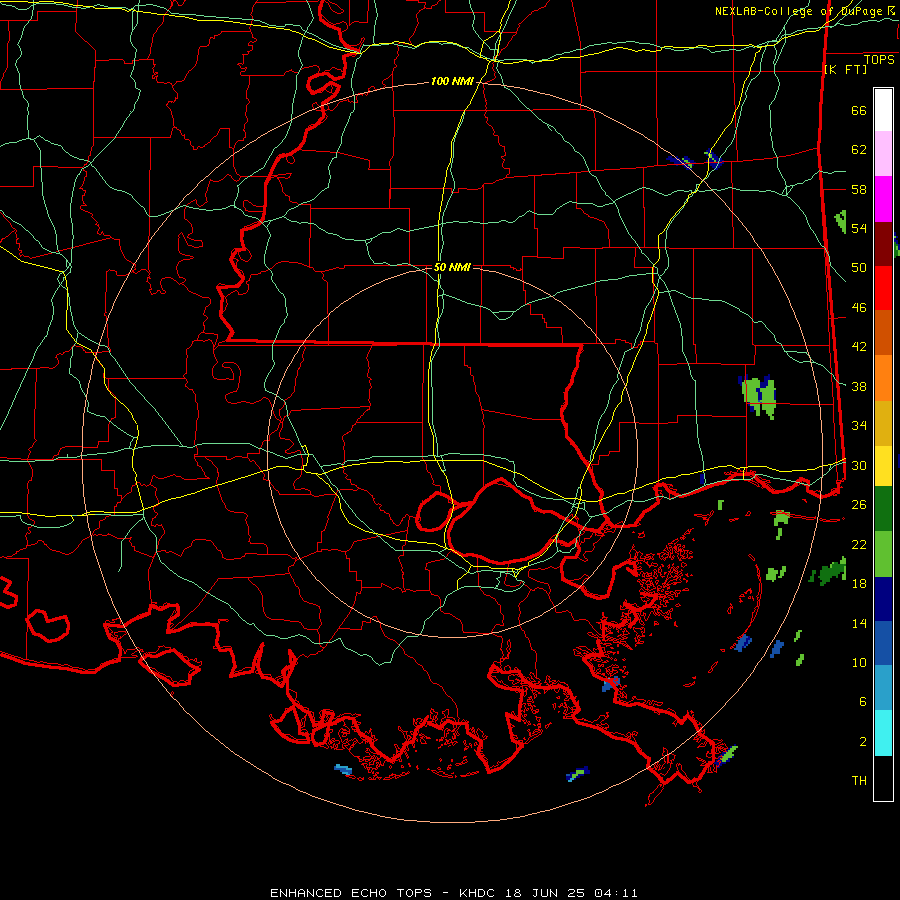Pick the medium blue legend band
Viewport: 900px width, 900px height.
883,643
